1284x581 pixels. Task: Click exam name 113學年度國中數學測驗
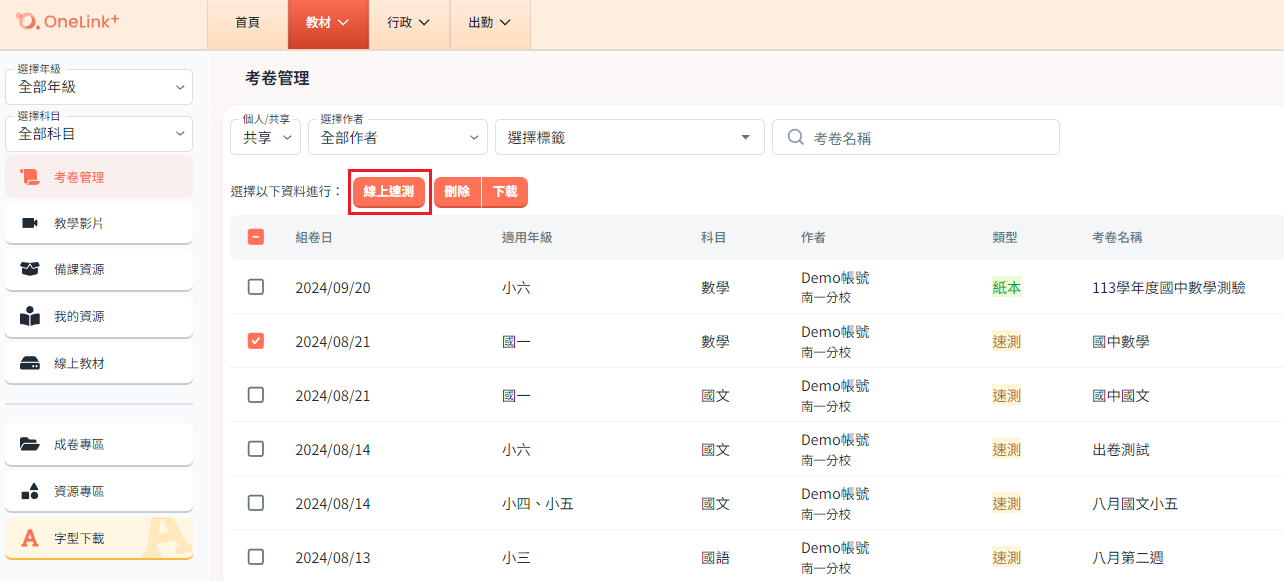1169,287
